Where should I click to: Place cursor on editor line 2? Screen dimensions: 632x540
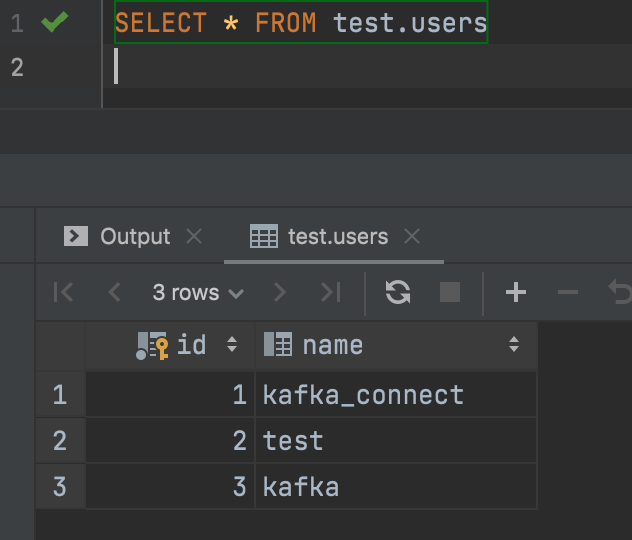[x=300, y=67]
